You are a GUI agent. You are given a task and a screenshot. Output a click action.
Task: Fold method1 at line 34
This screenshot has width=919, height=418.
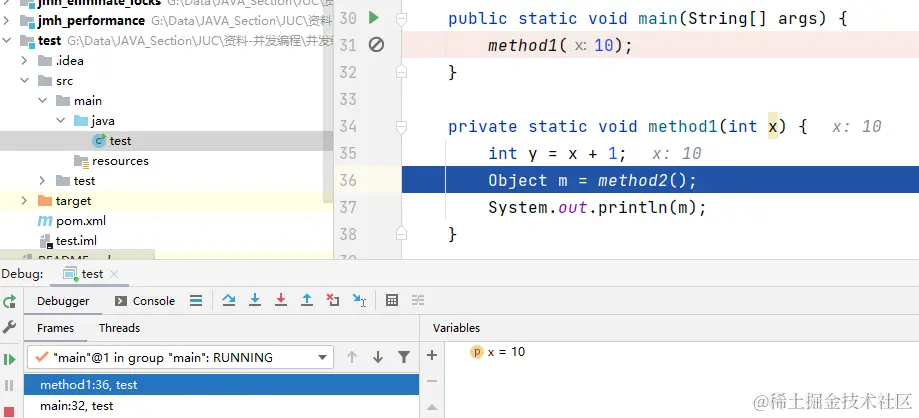pos(401,127)
